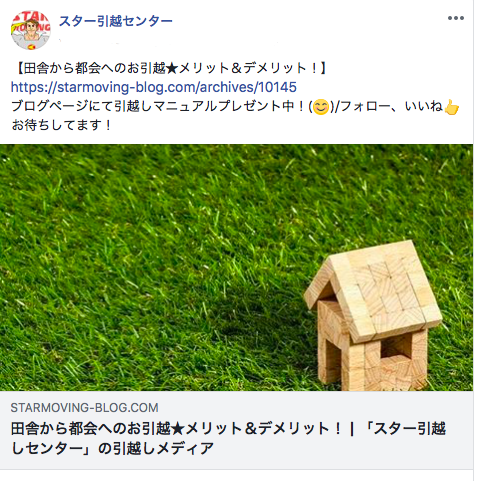Open the スター引越センター page name link
The width and height of the screenshot is (481, 481).
click(116, 21)
